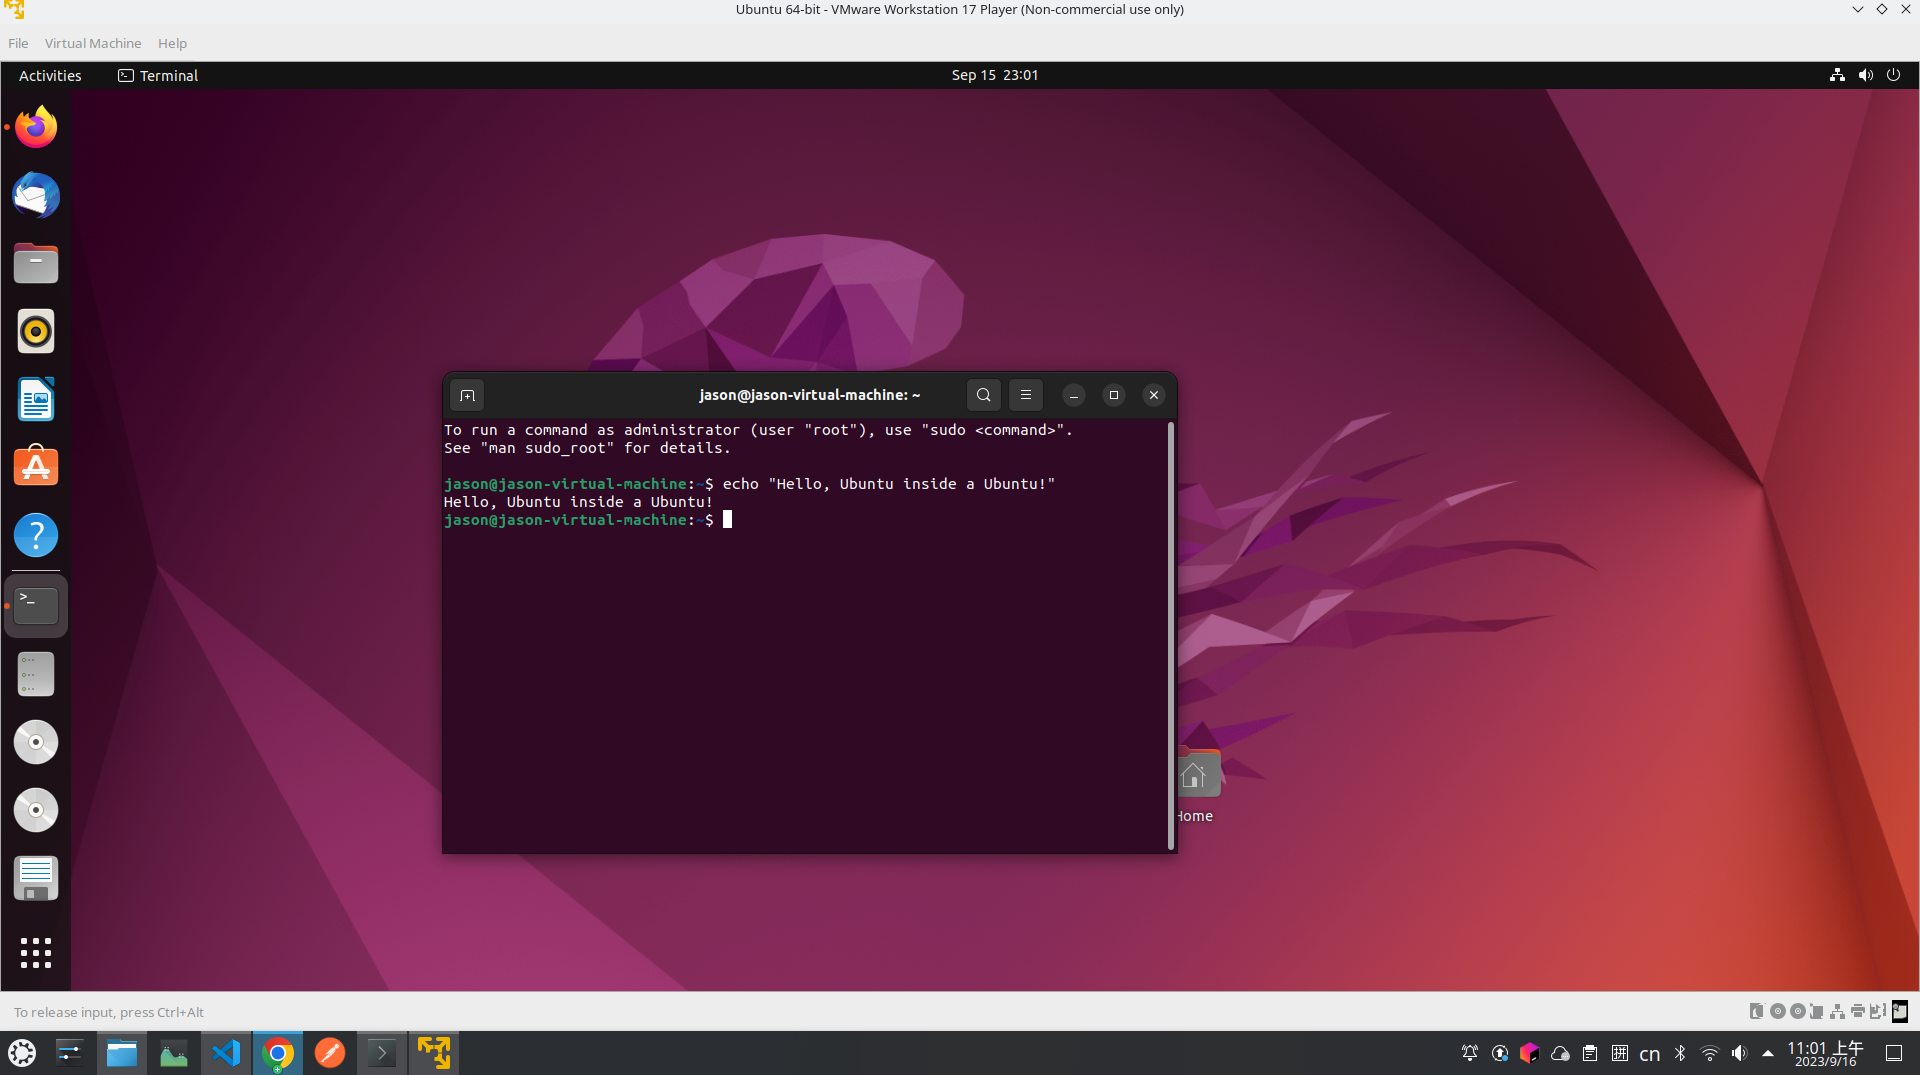This screenshot has height=1075, width=1920.
Task: Open the Bluetooth tray icon
Action: [x=1680, y=1053]
